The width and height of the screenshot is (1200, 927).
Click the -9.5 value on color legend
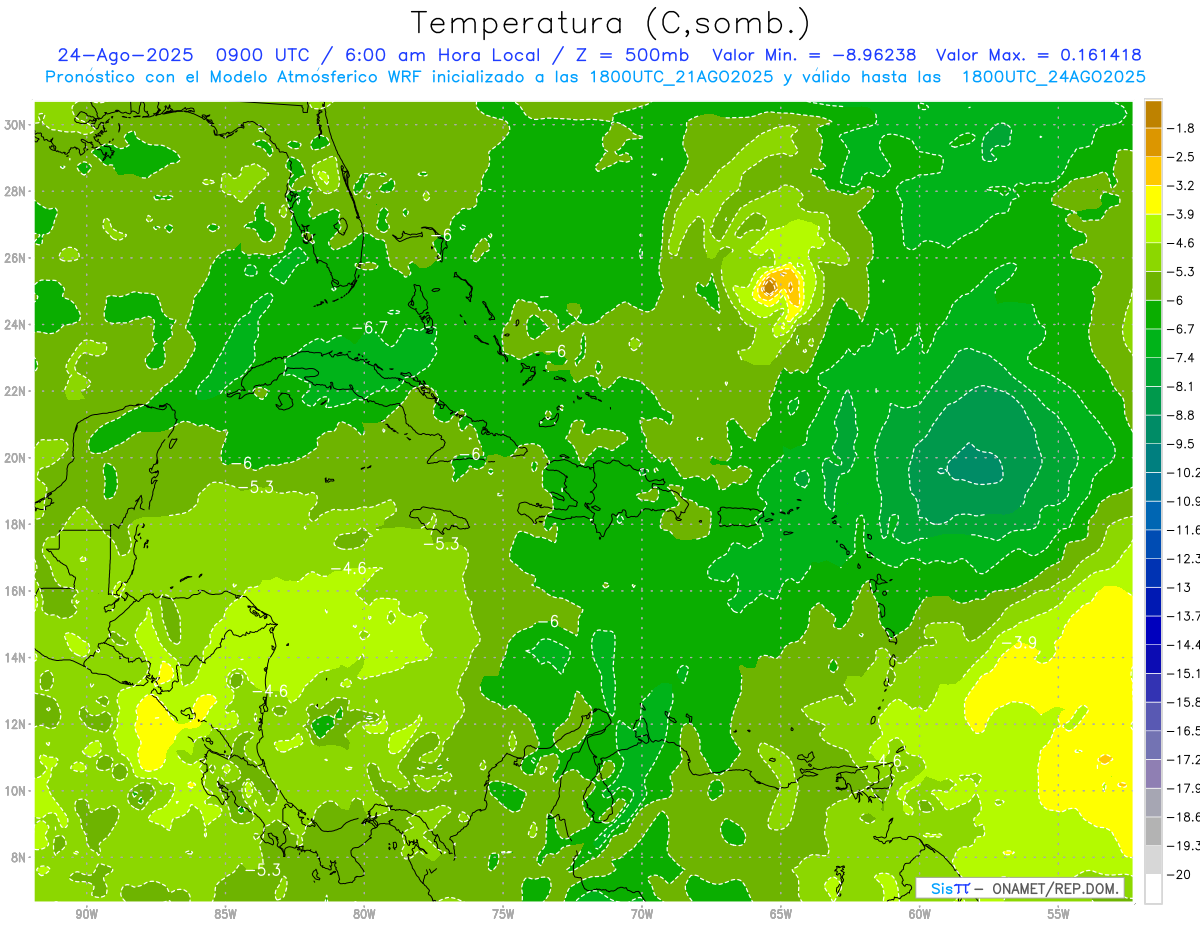pyautogui.click(x=1183, y=443)
